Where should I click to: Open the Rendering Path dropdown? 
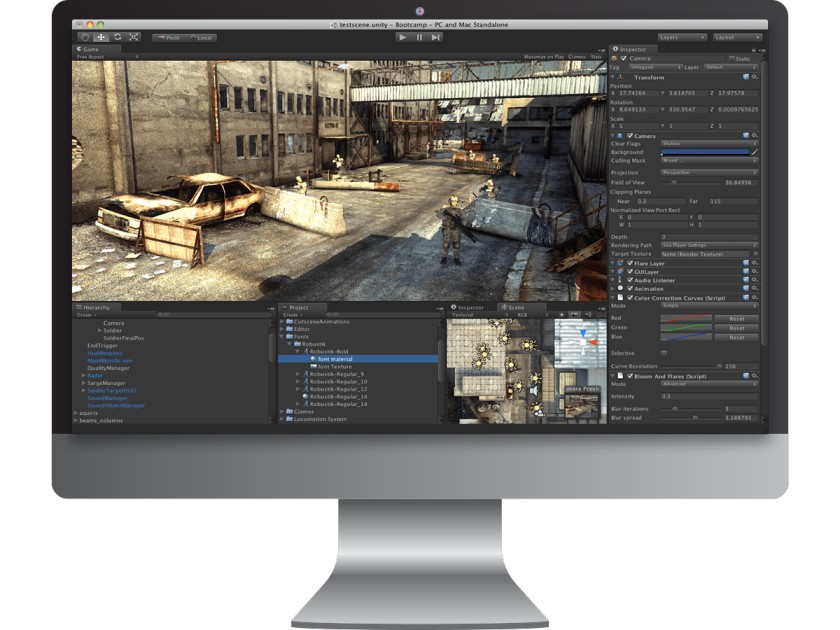tap(709, 245)
